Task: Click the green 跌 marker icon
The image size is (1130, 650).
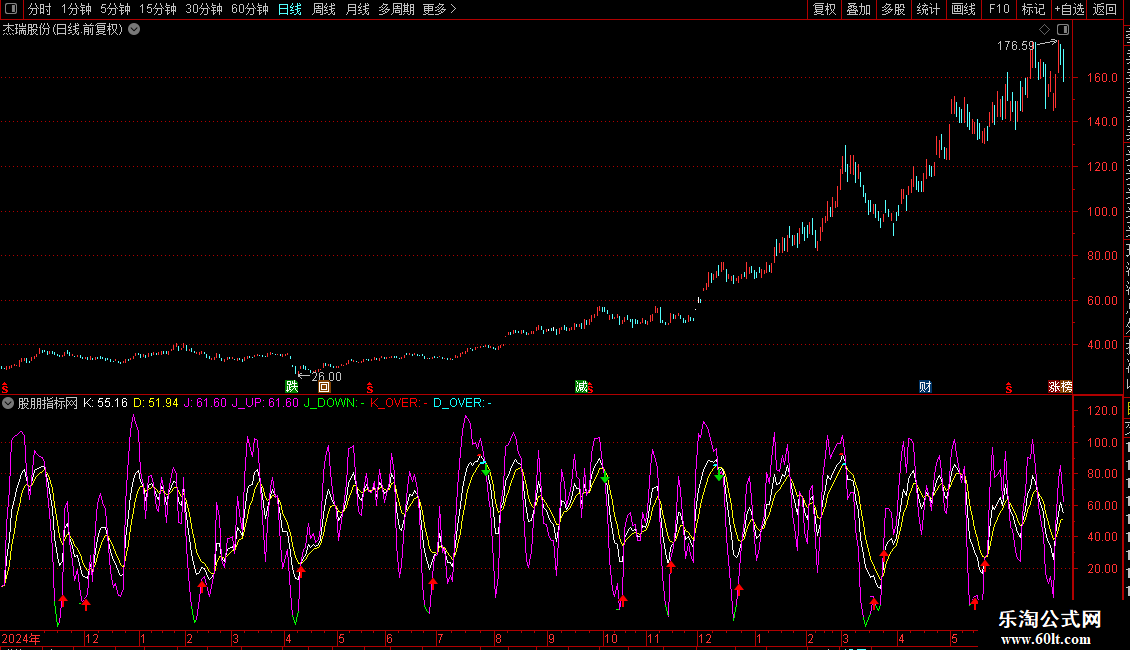Action: [292, 387]
